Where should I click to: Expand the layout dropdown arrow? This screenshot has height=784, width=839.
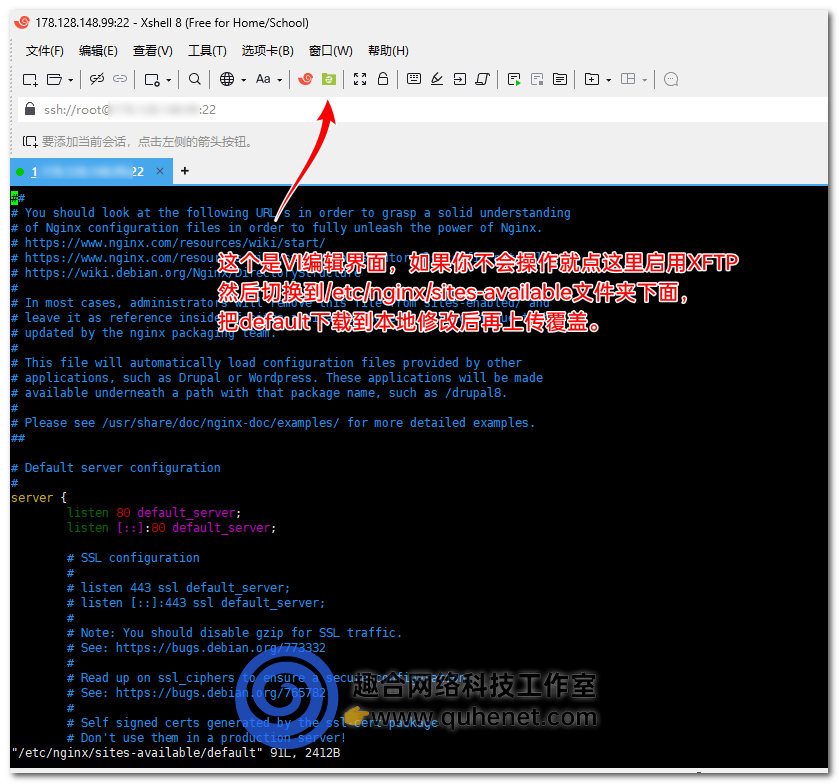coord(644,80)
